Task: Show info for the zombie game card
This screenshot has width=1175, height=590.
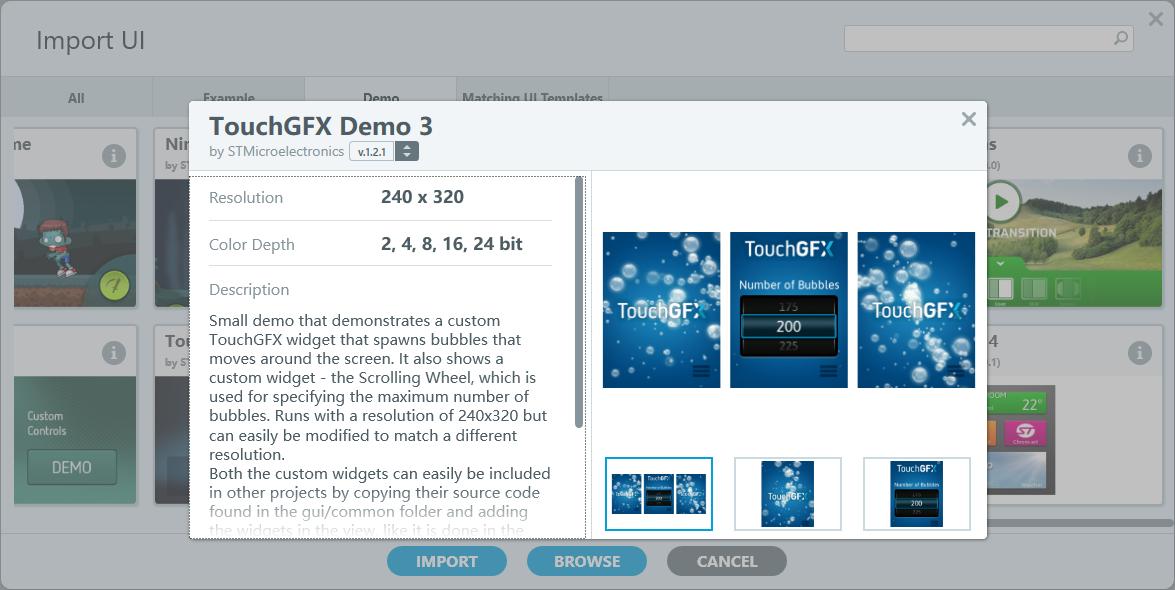Action: click(x=114, y=156)
